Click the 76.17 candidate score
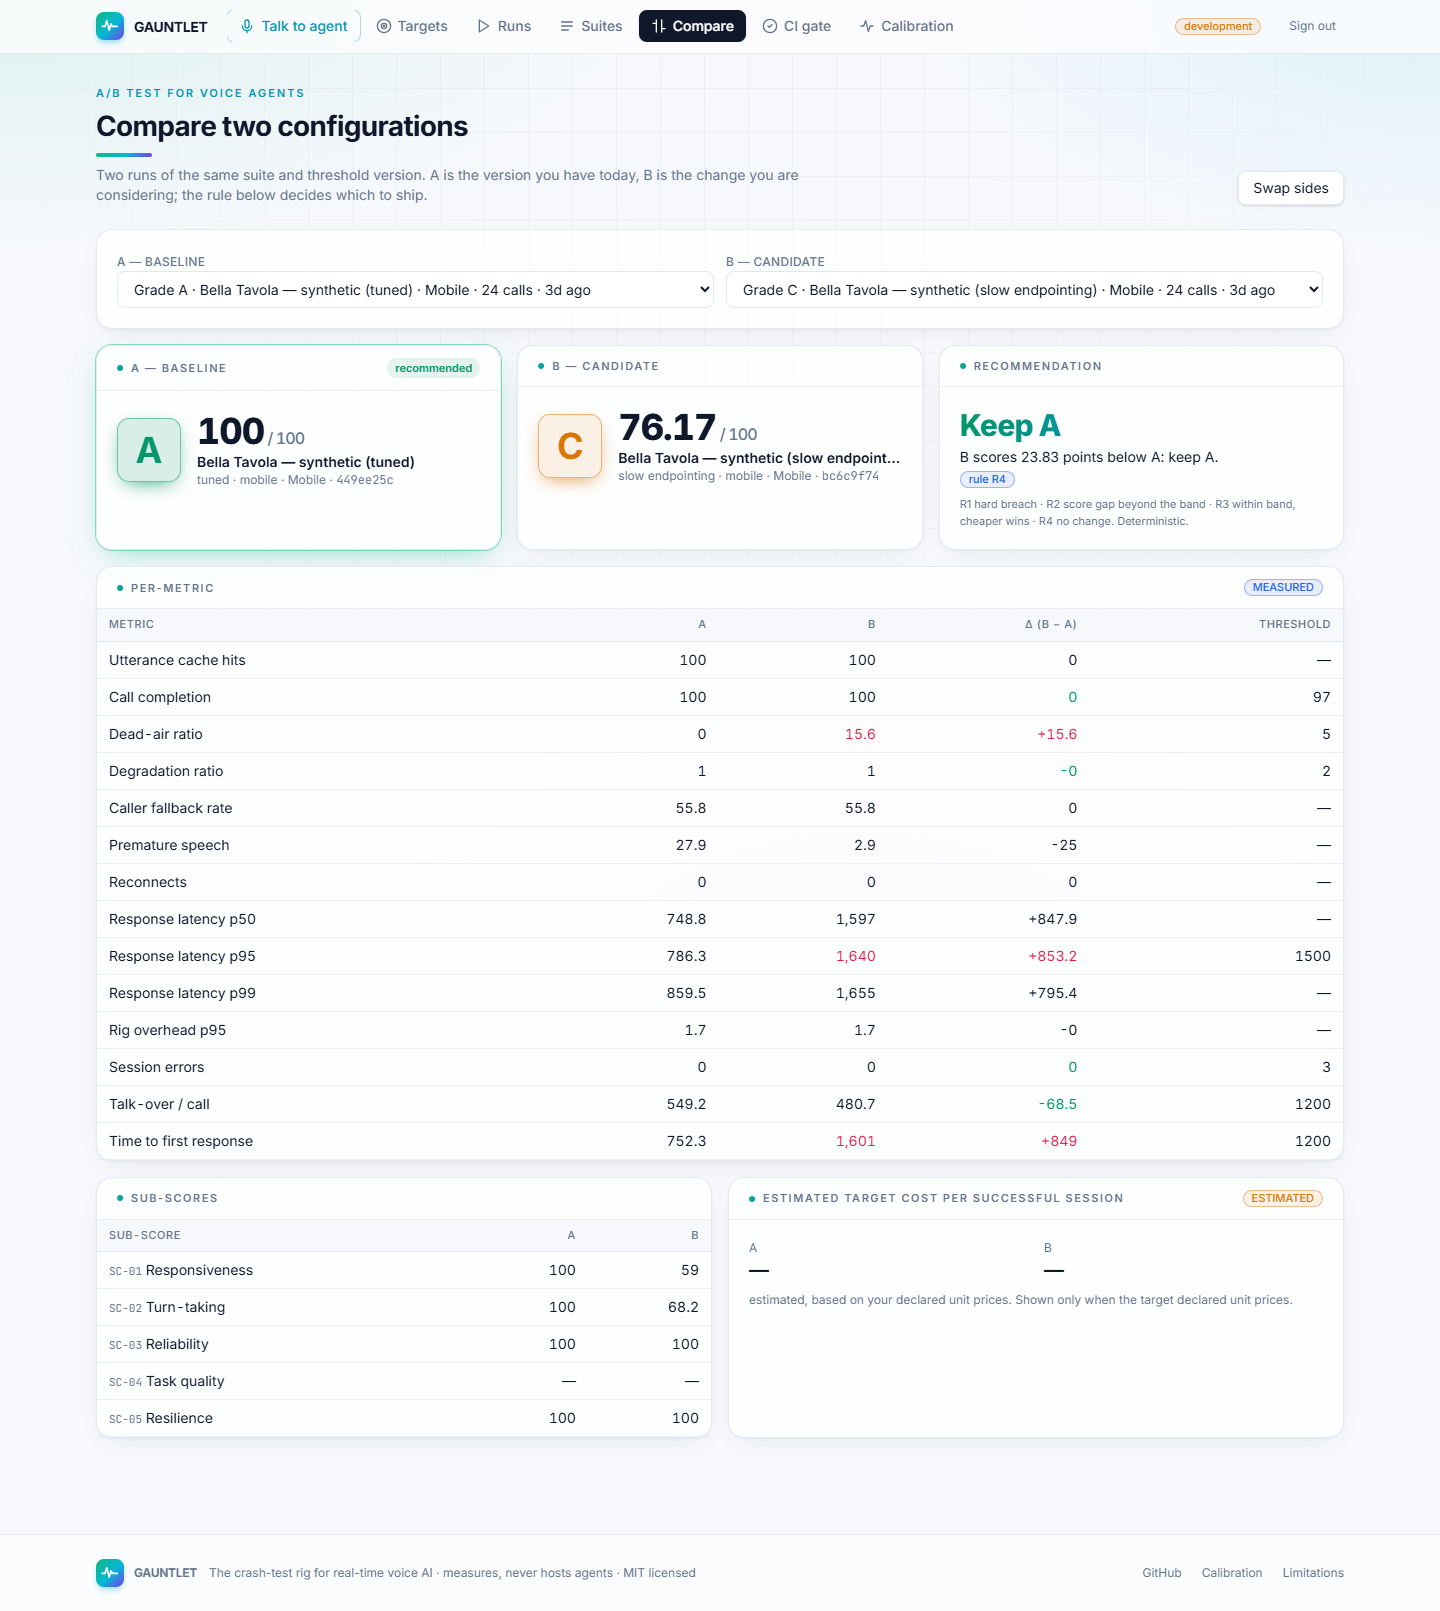The height and width of the screenshot is (1611, 1440). point(667,427)
